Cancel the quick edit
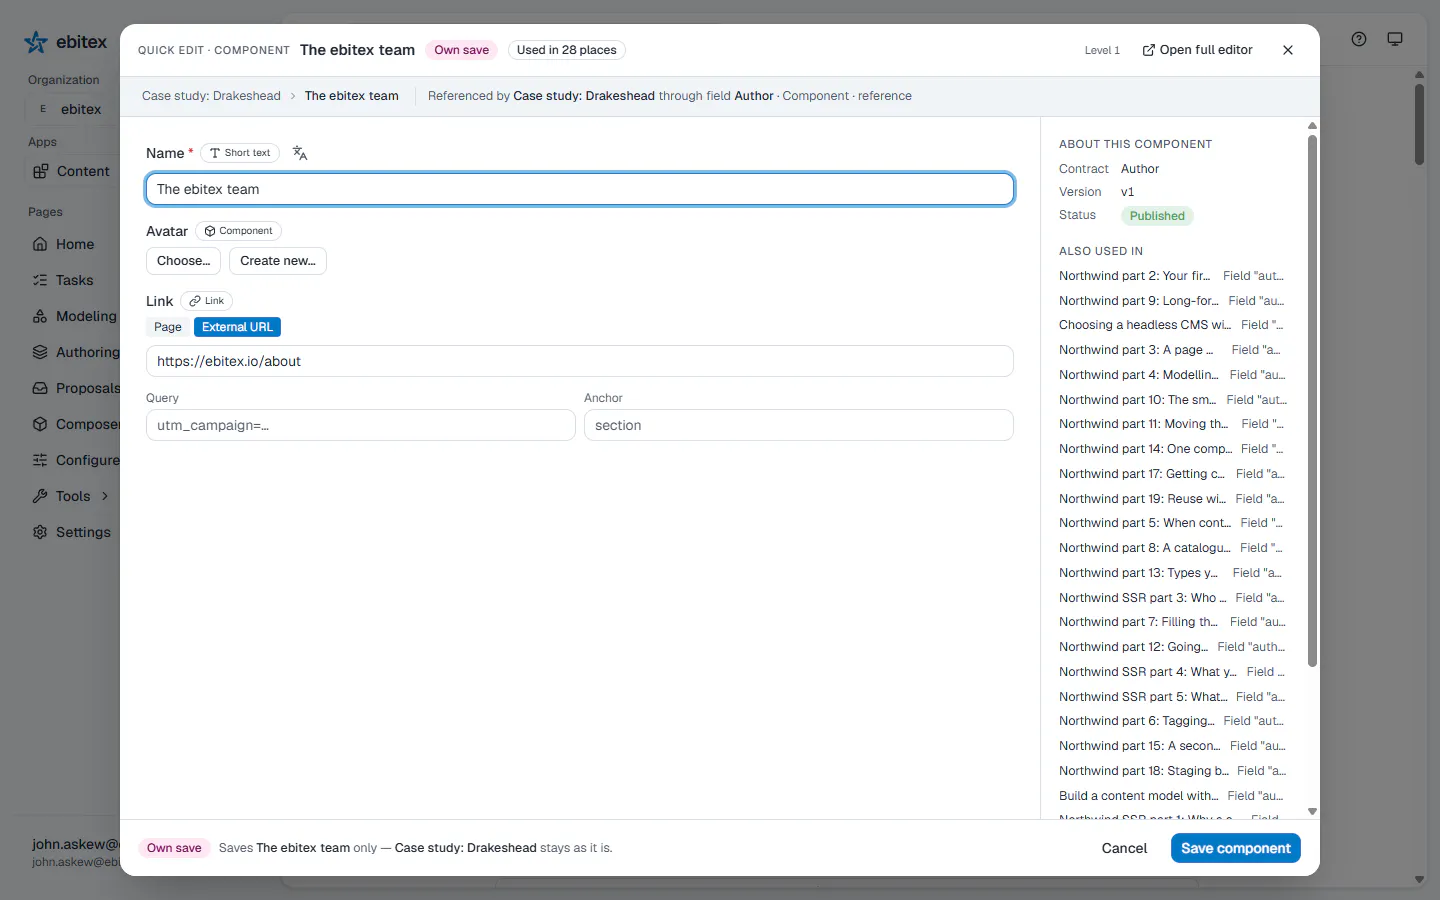 1124,848
